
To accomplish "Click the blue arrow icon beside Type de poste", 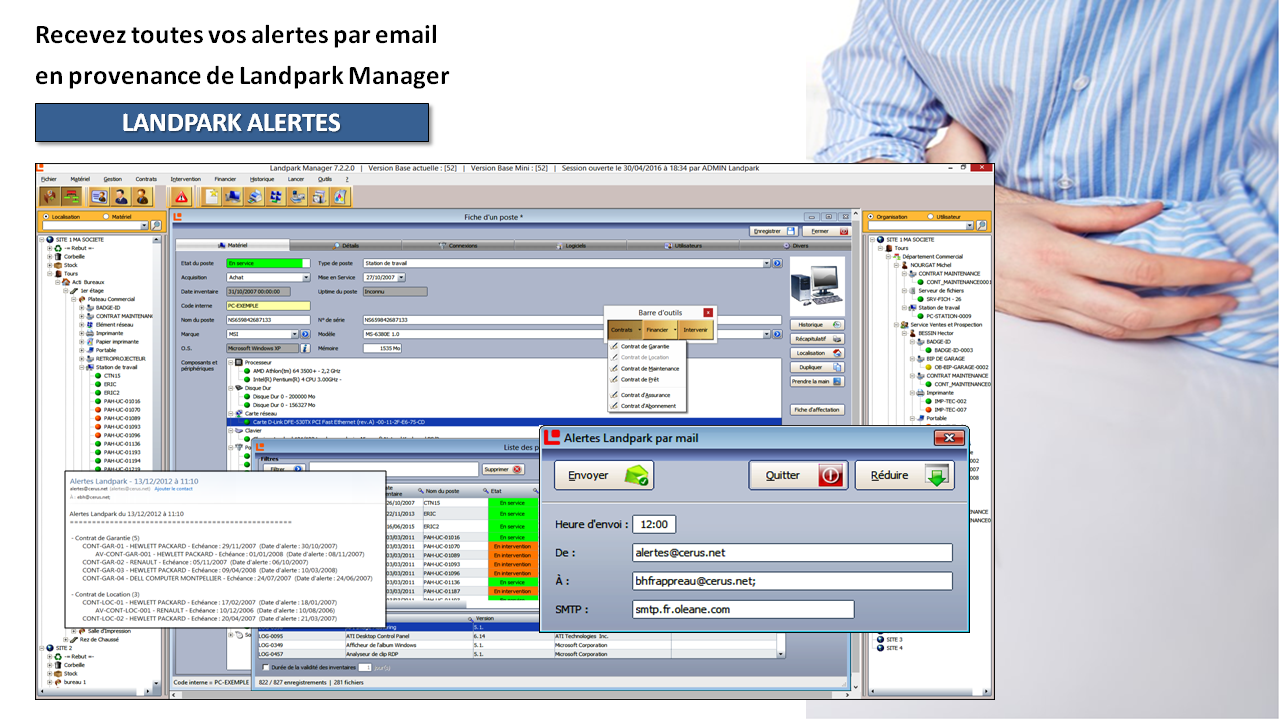I will click(777, 263).
